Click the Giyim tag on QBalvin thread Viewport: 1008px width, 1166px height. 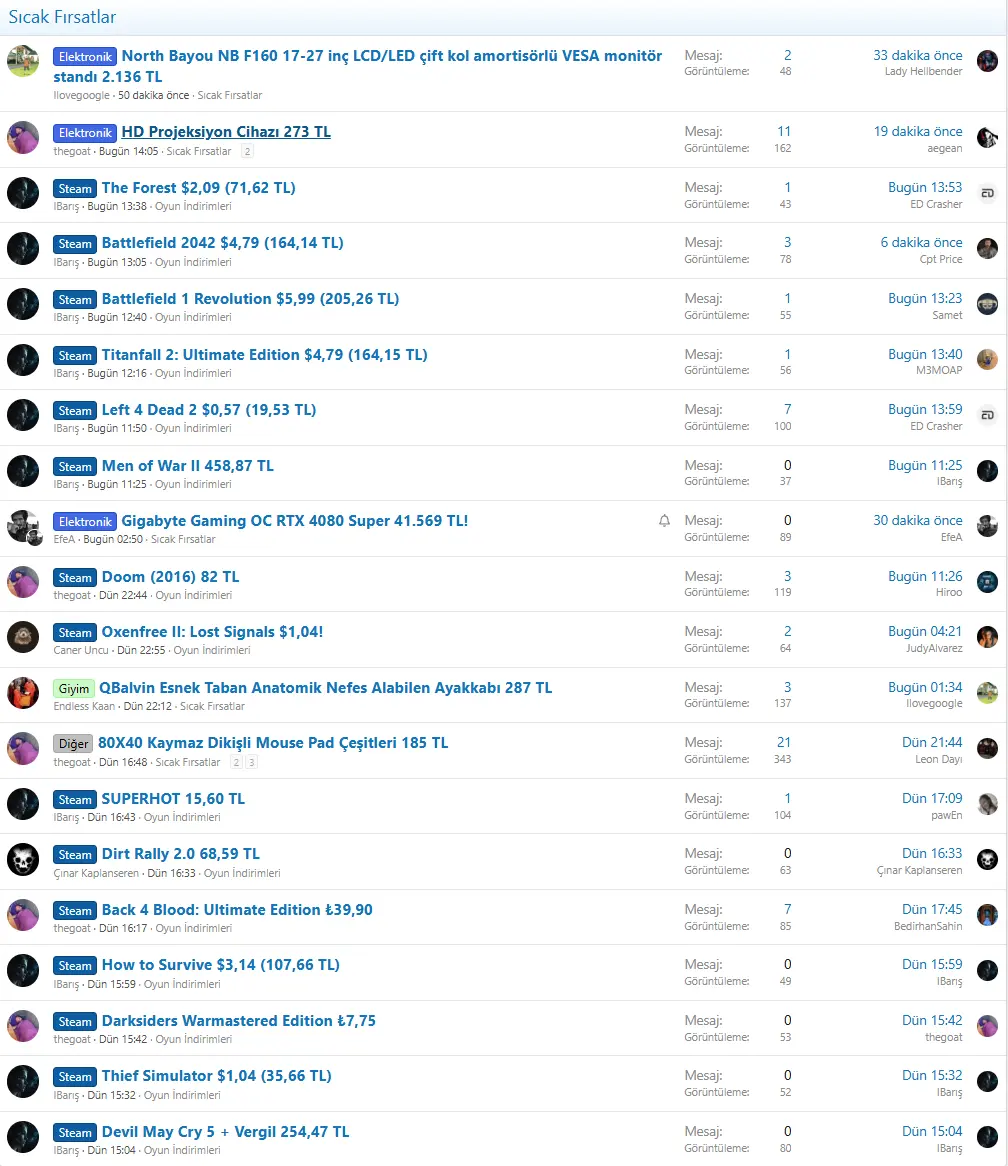pyautogui.click(x=74, y=689)
